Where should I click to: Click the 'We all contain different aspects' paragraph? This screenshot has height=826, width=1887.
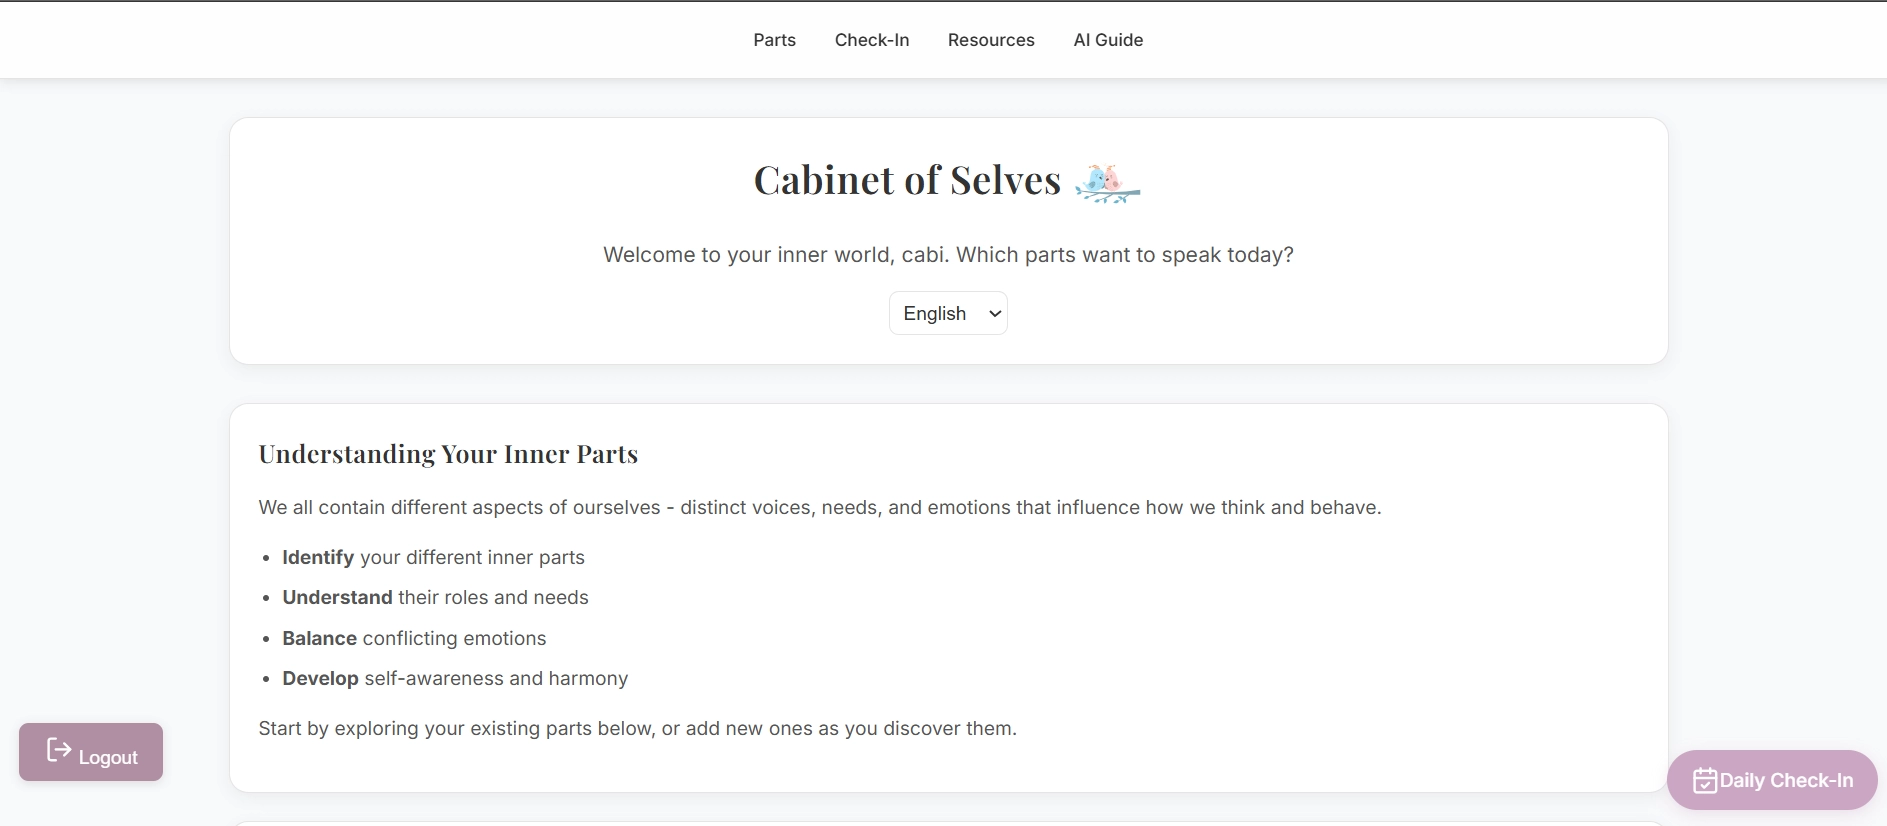click(x=819, y=507)
